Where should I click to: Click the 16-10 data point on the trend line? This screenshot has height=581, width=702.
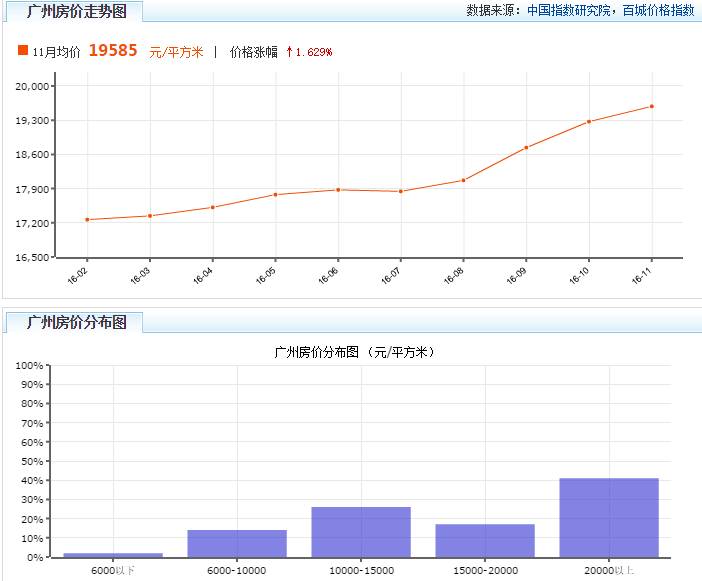click(x=589, y=121)
